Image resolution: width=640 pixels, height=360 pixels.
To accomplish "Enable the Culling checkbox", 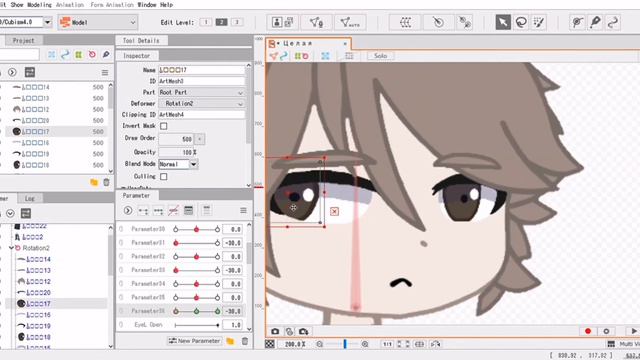I will pos(163,177).
